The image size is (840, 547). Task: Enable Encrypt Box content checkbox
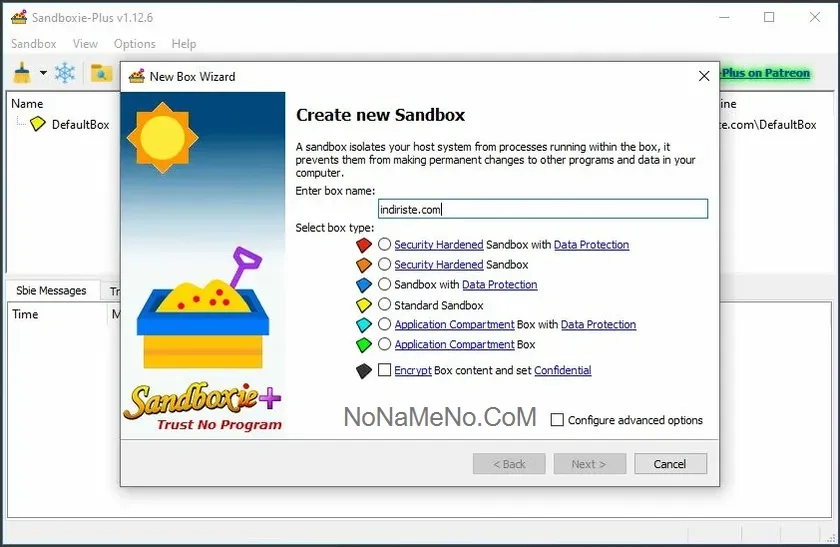pos(385,370)
